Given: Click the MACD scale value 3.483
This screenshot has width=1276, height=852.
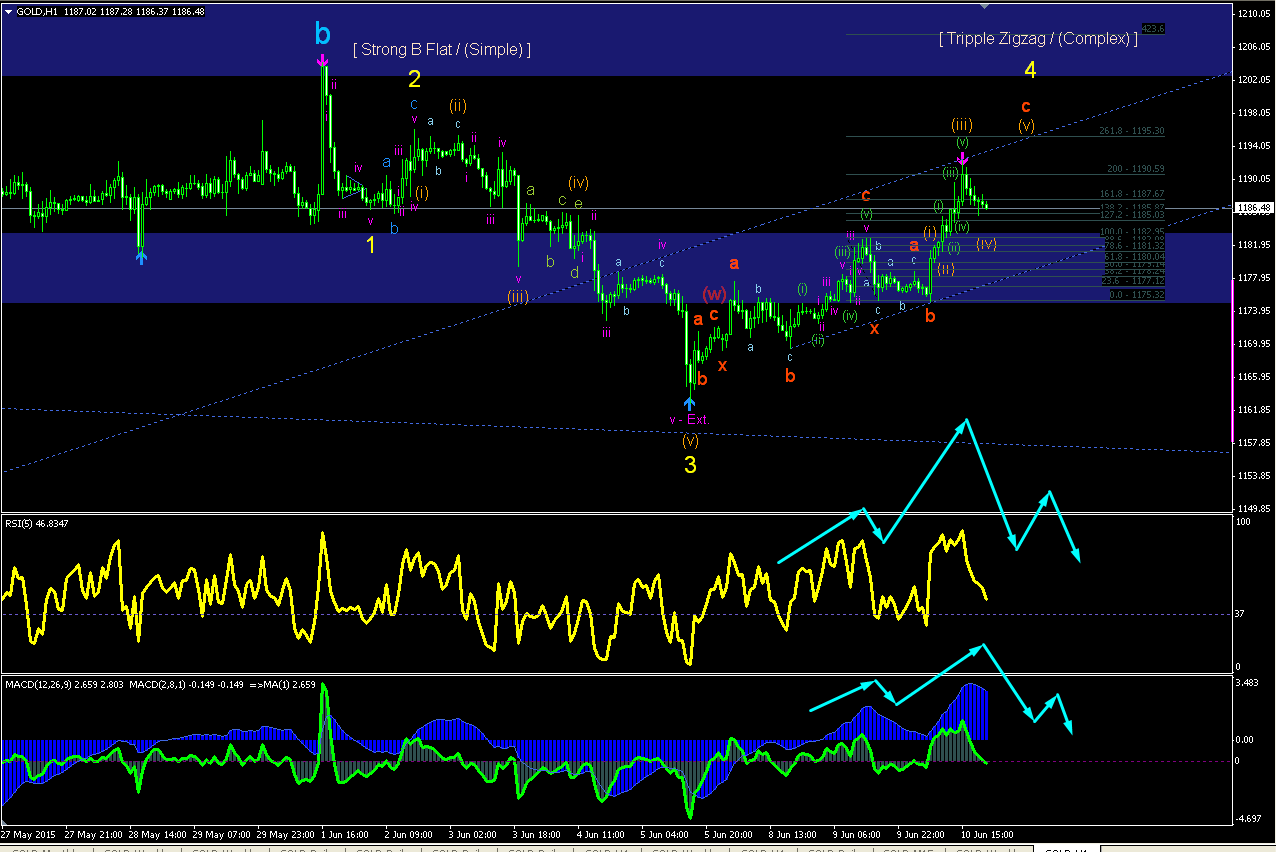Looking at the screenshot, I should (1248, 683).
